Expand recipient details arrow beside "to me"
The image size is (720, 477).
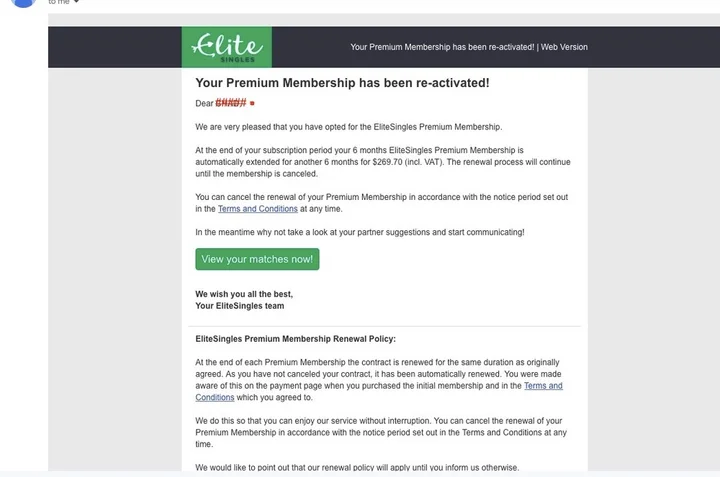tap(76, 2)
